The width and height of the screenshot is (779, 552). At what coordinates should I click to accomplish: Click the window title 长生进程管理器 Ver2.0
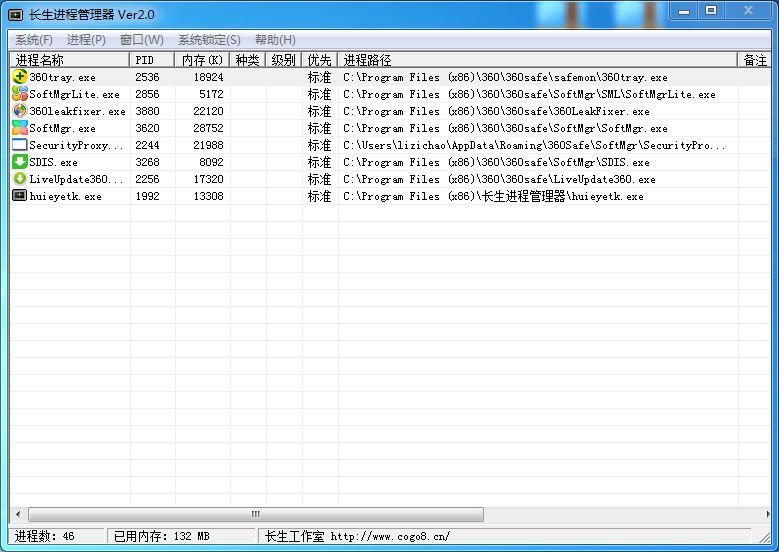point(91,15)
